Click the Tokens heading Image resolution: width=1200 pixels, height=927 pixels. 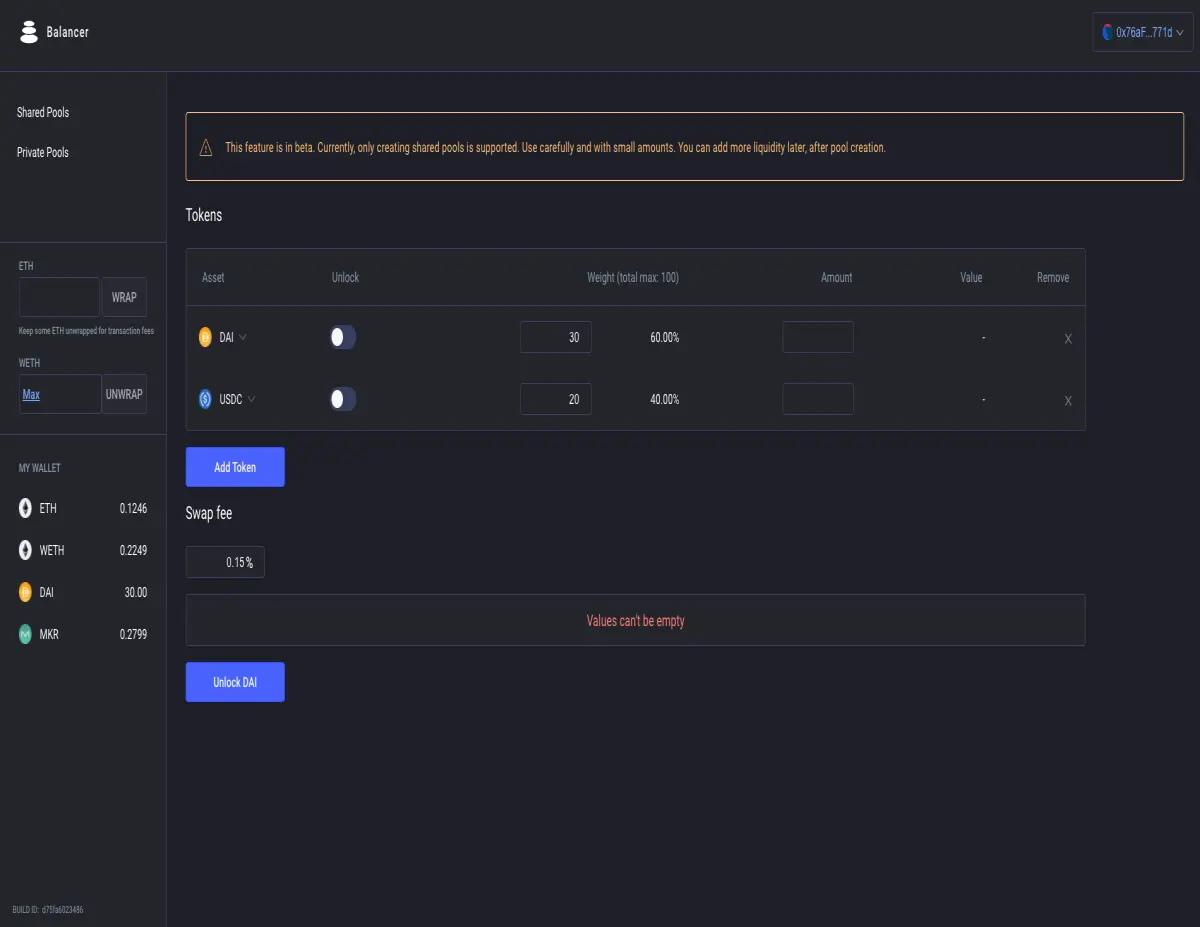[x=204, y=215]
